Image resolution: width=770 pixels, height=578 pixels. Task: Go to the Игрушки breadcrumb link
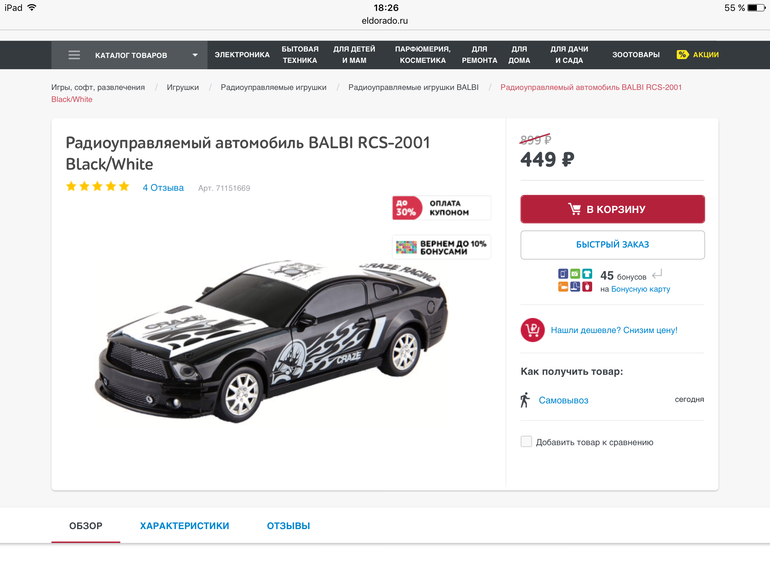pyautogui.click(x=183, y=87)
